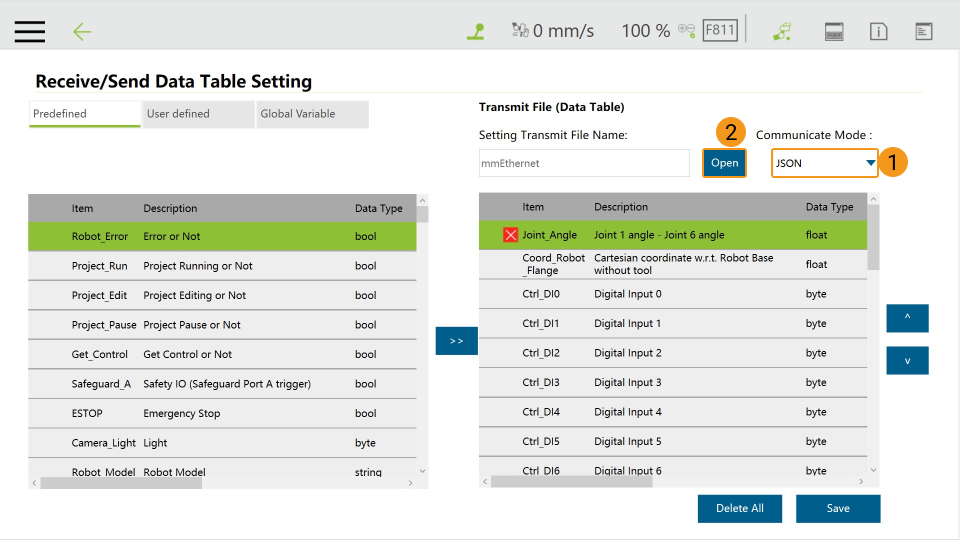Viewport: 960px width, 540px height.
Task: Open the information icon in top bar
Action: coord(879,31)
